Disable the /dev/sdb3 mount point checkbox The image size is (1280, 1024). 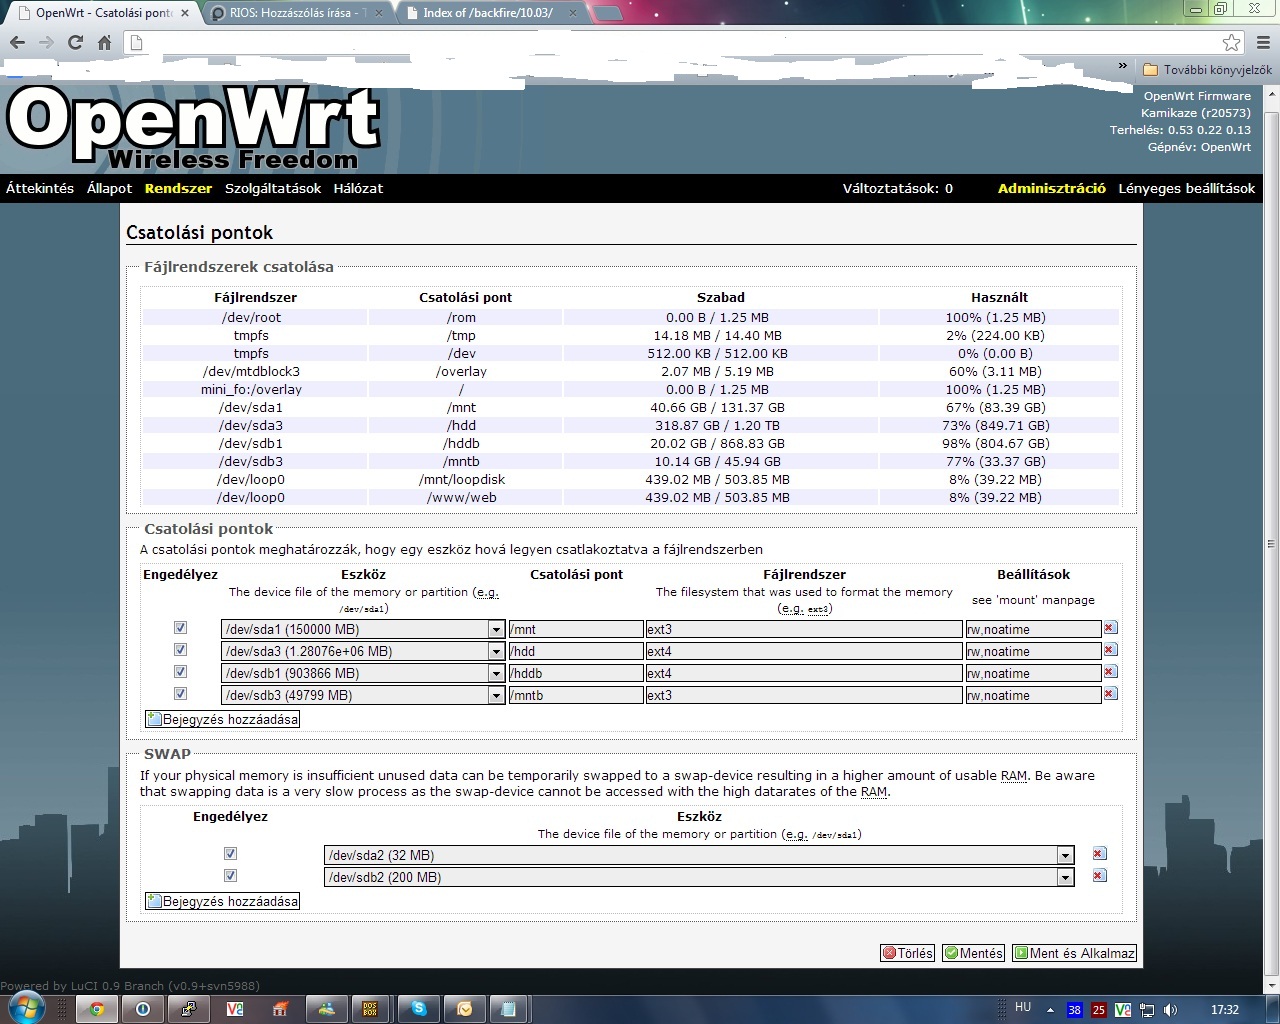tap(180, 694)
